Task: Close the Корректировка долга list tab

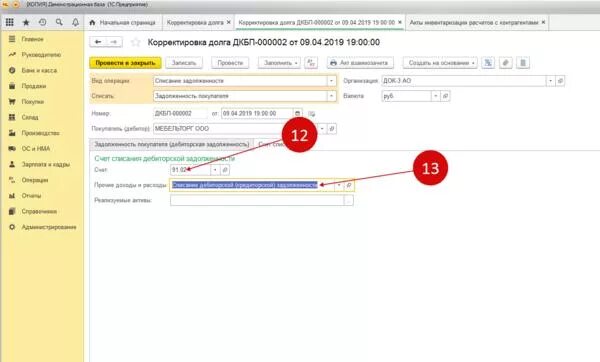Action: [228, 23]
